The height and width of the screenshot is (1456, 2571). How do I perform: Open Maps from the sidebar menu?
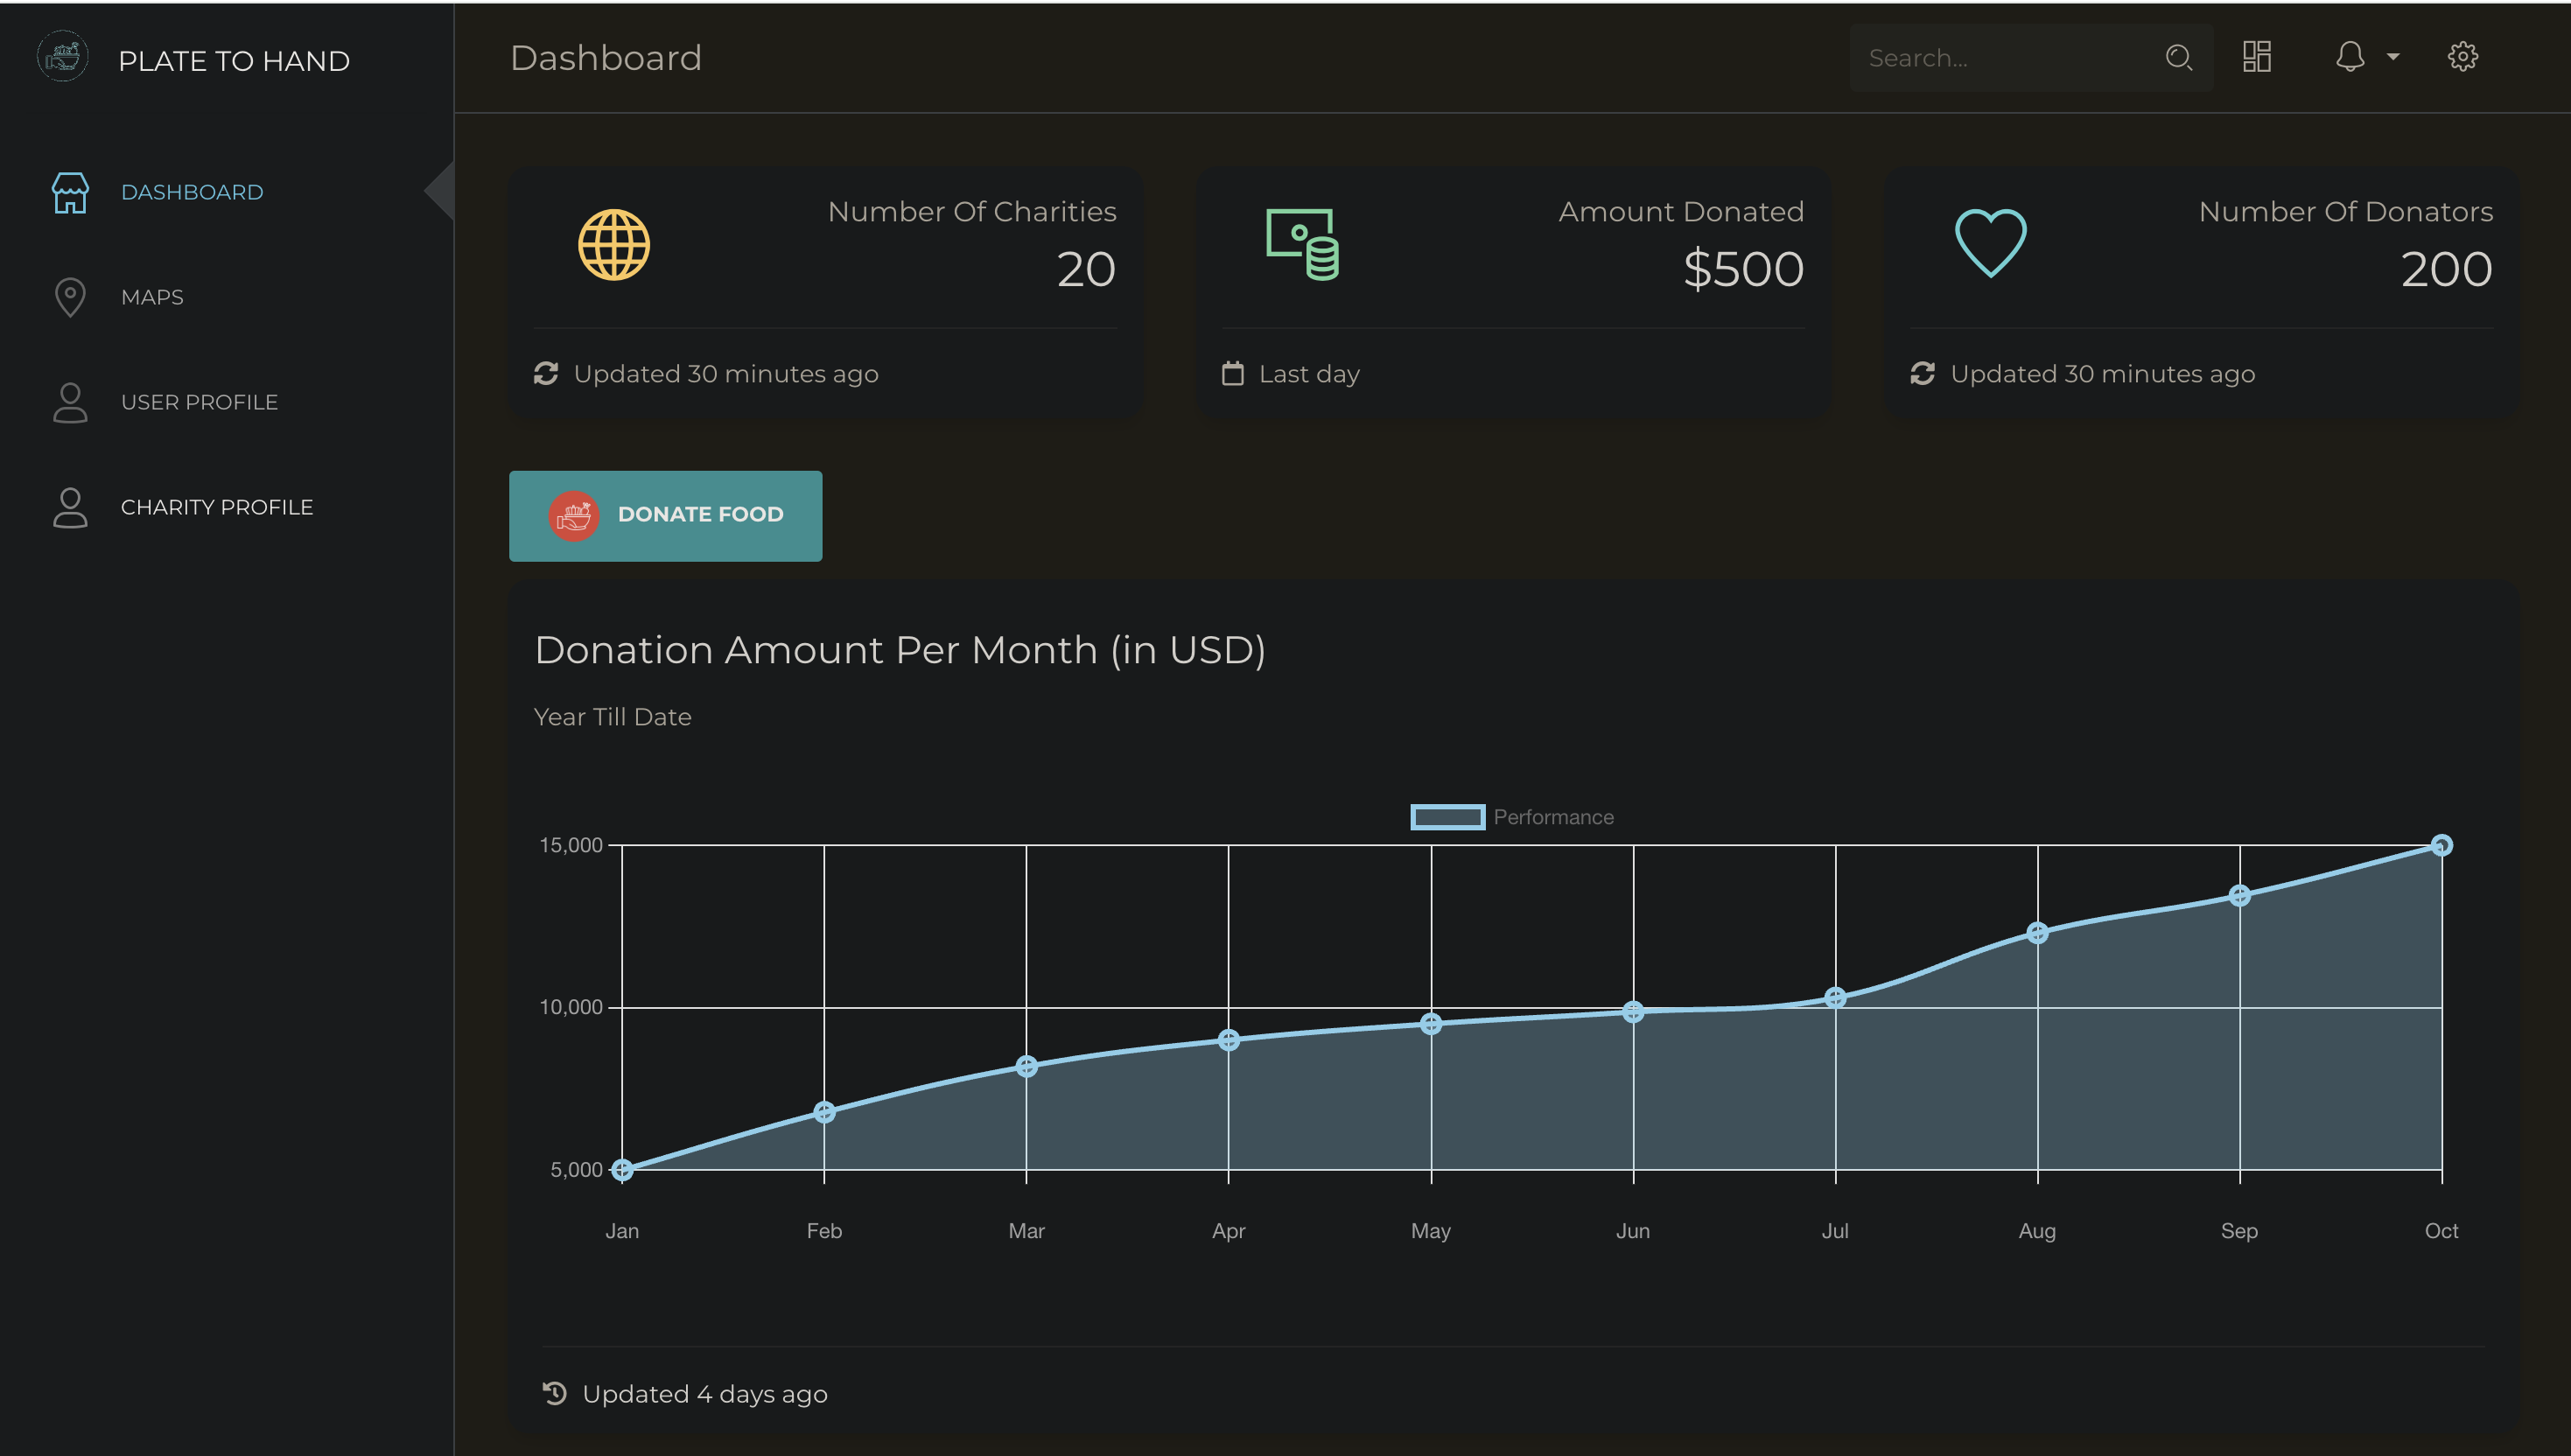(152, 298)
